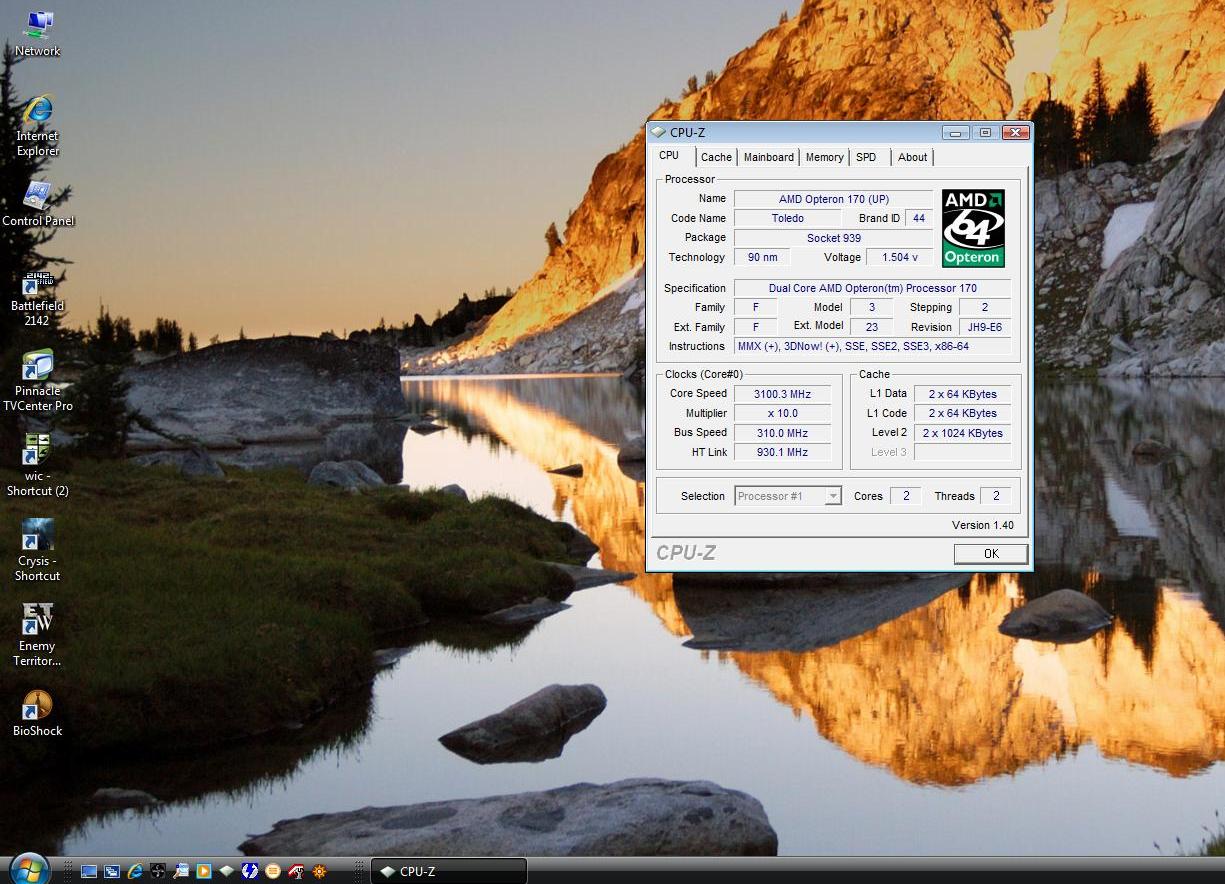Click the HT Link value 930.1 MHz

tap(782, 452)
